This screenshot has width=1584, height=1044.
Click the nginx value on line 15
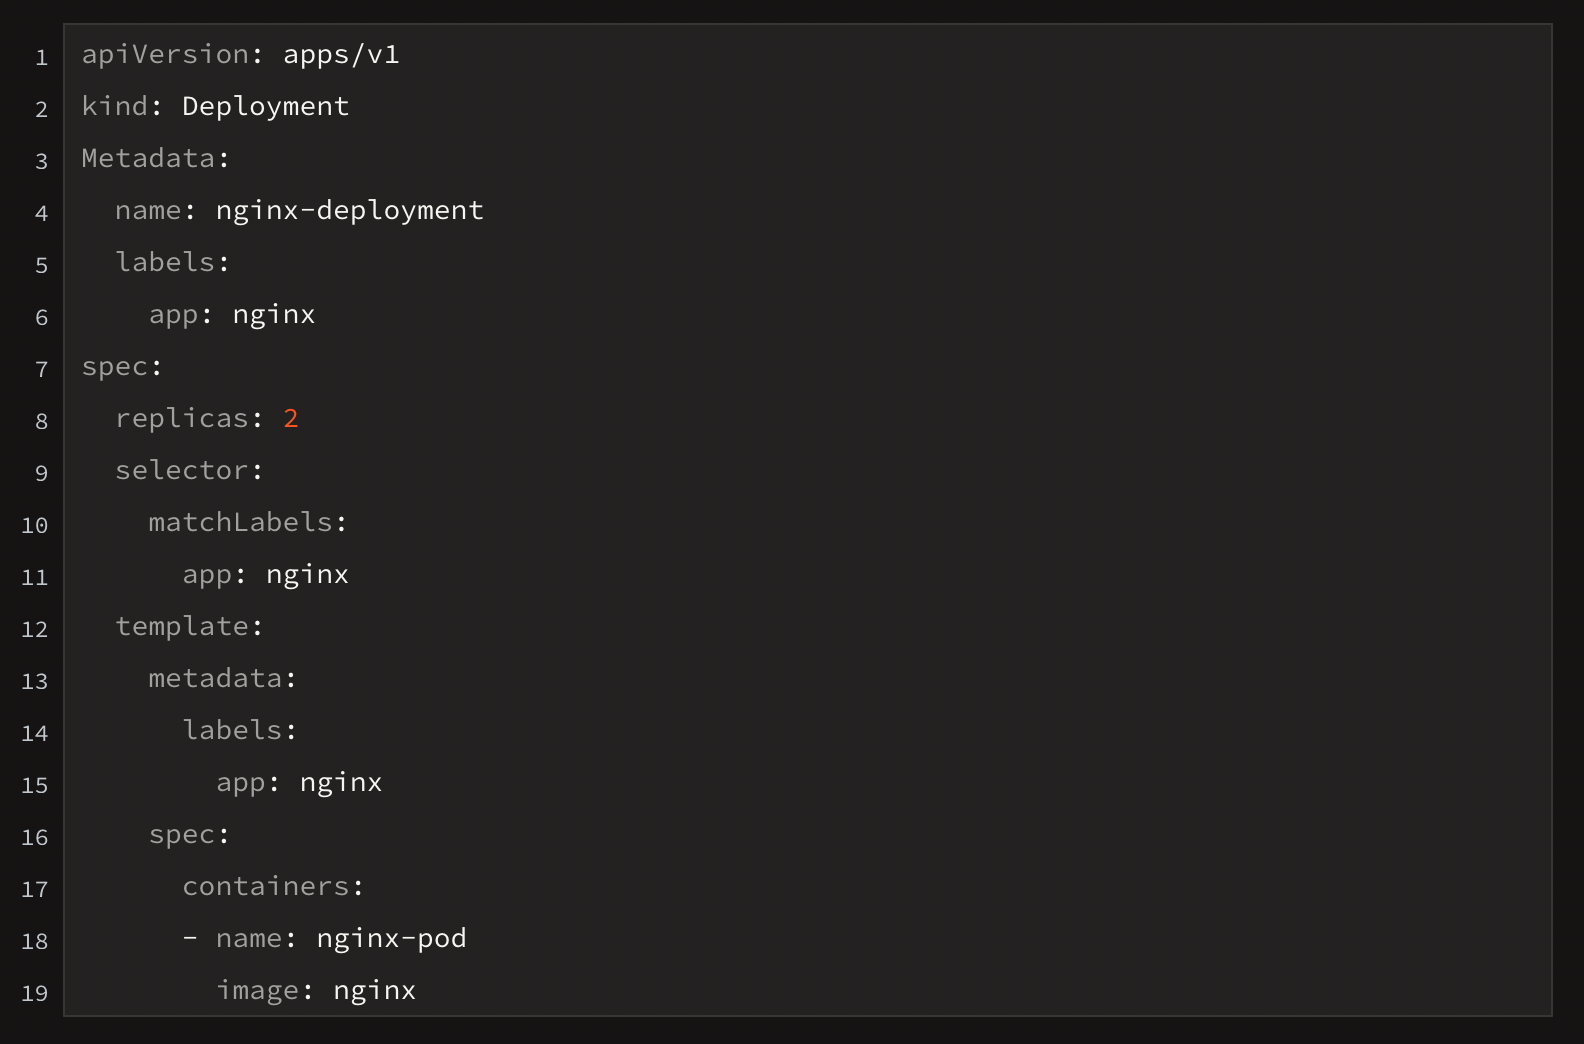(341, 783)
